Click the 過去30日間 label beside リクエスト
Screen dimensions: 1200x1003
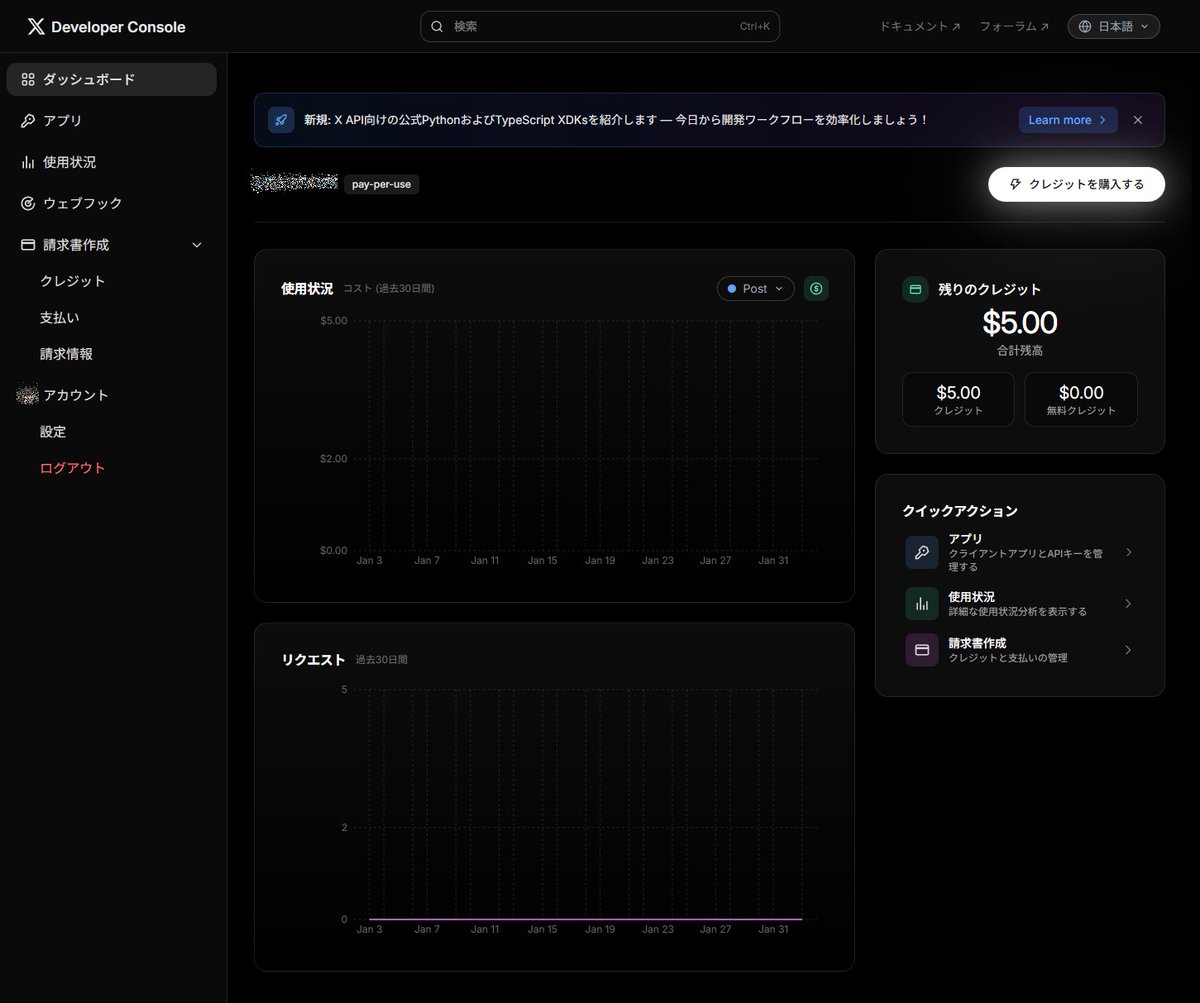[382, 660]
